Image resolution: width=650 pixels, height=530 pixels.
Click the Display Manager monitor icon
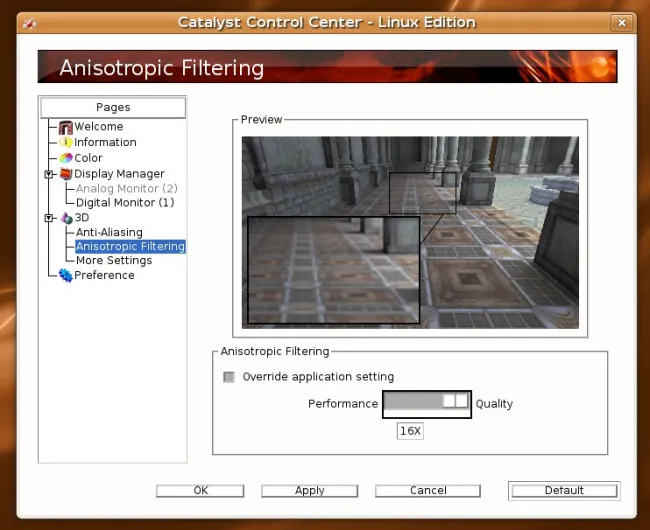[66, 174]
